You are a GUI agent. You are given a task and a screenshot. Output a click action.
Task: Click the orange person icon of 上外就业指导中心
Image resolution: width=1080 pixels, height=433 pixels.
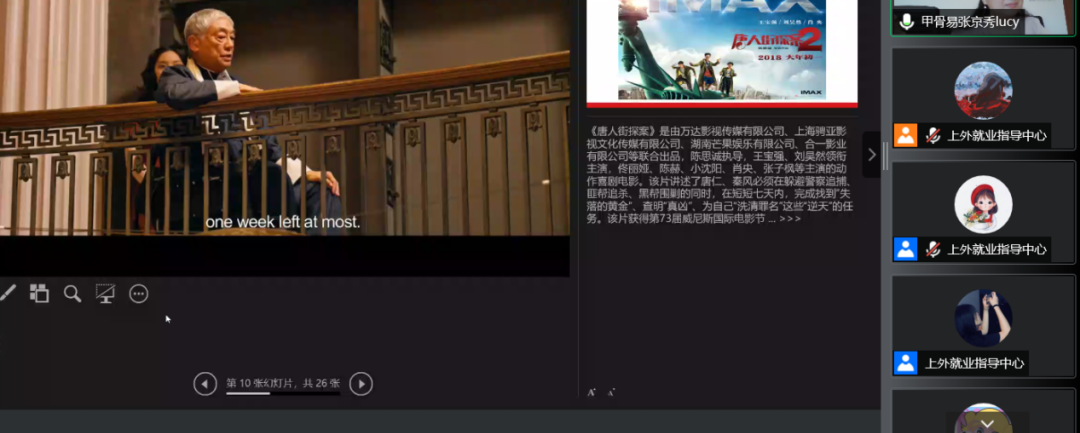905,135
